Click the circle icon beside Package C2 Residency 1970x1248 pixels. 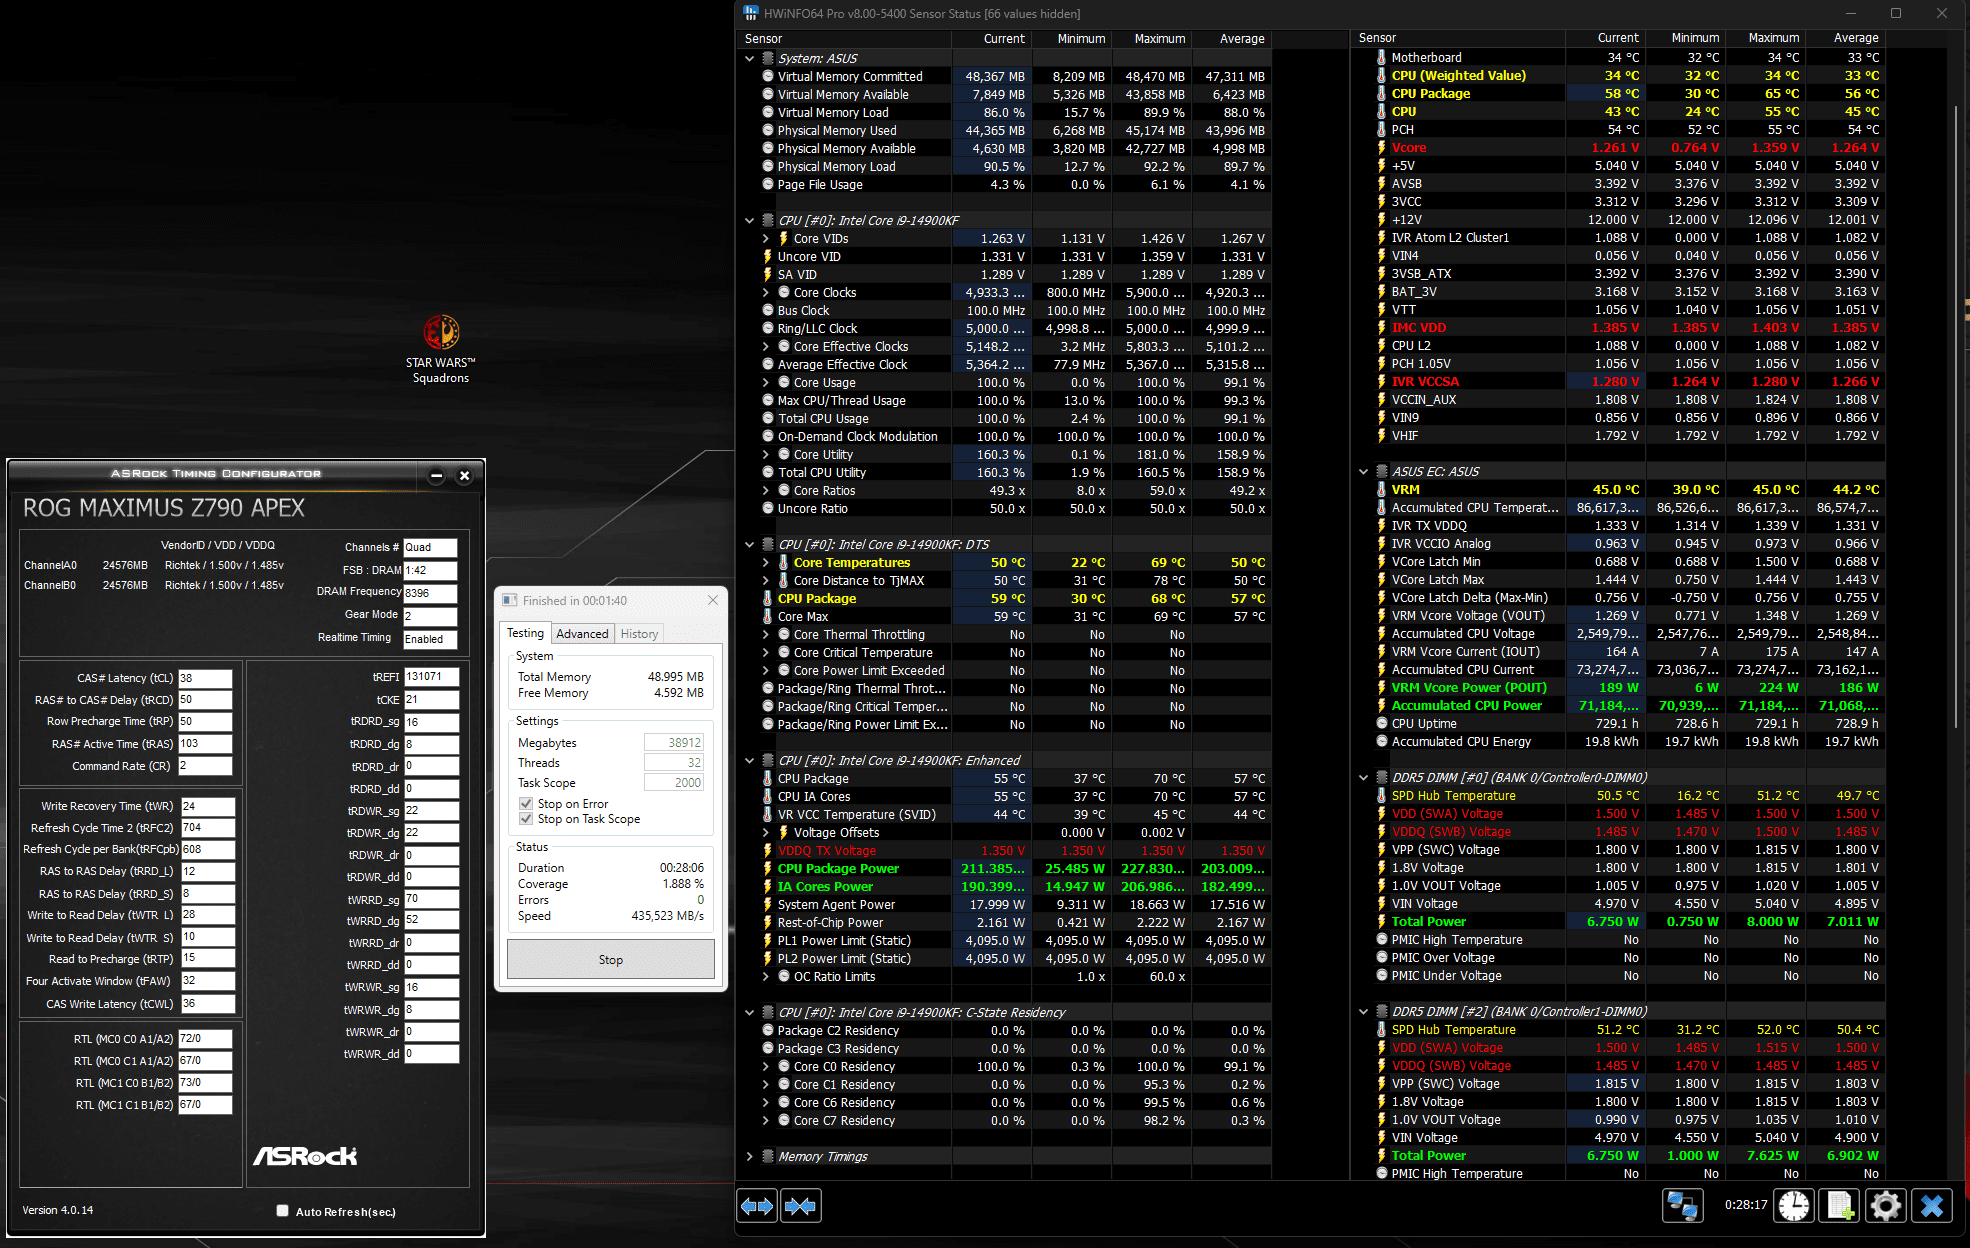coord(768,1031)
